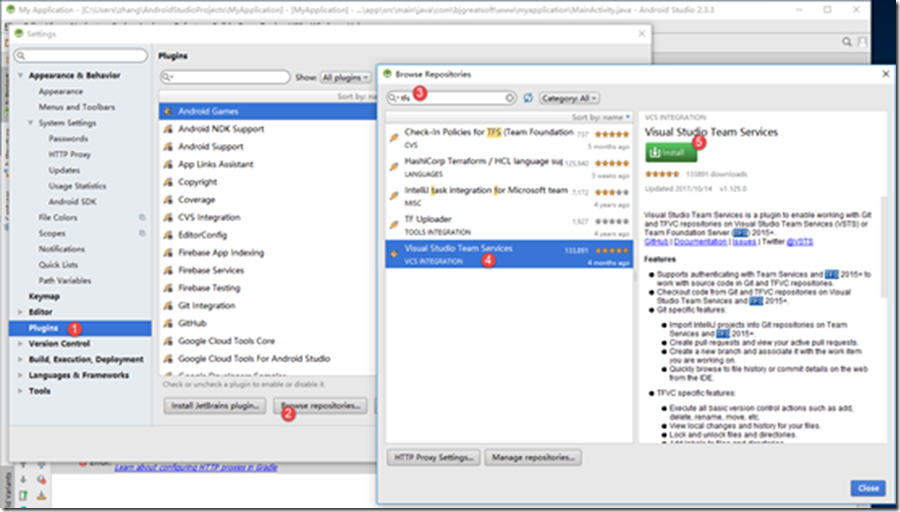Screen dimensions: 900x512
Task: Select Keymap settings item
Action: 44,297
